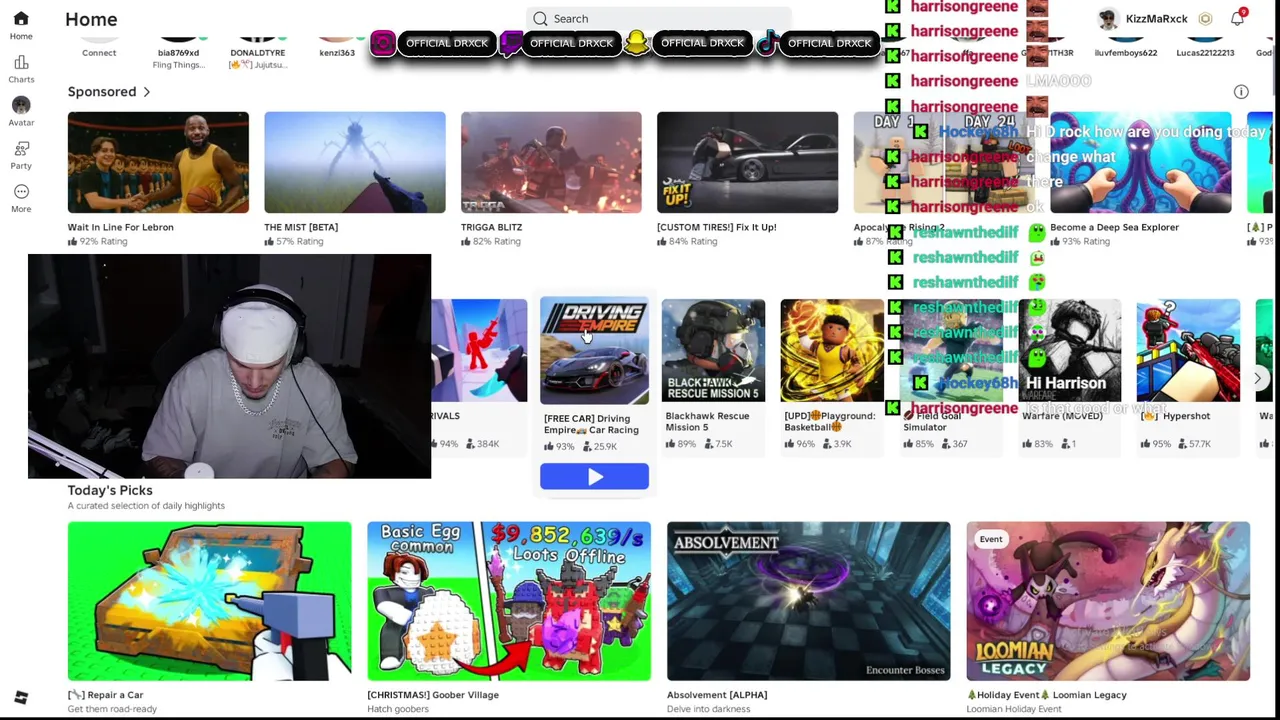This screenshot has height=720, width=1280.
Task: Open the Avatar sidebar icon
Action: pos(21,105)
